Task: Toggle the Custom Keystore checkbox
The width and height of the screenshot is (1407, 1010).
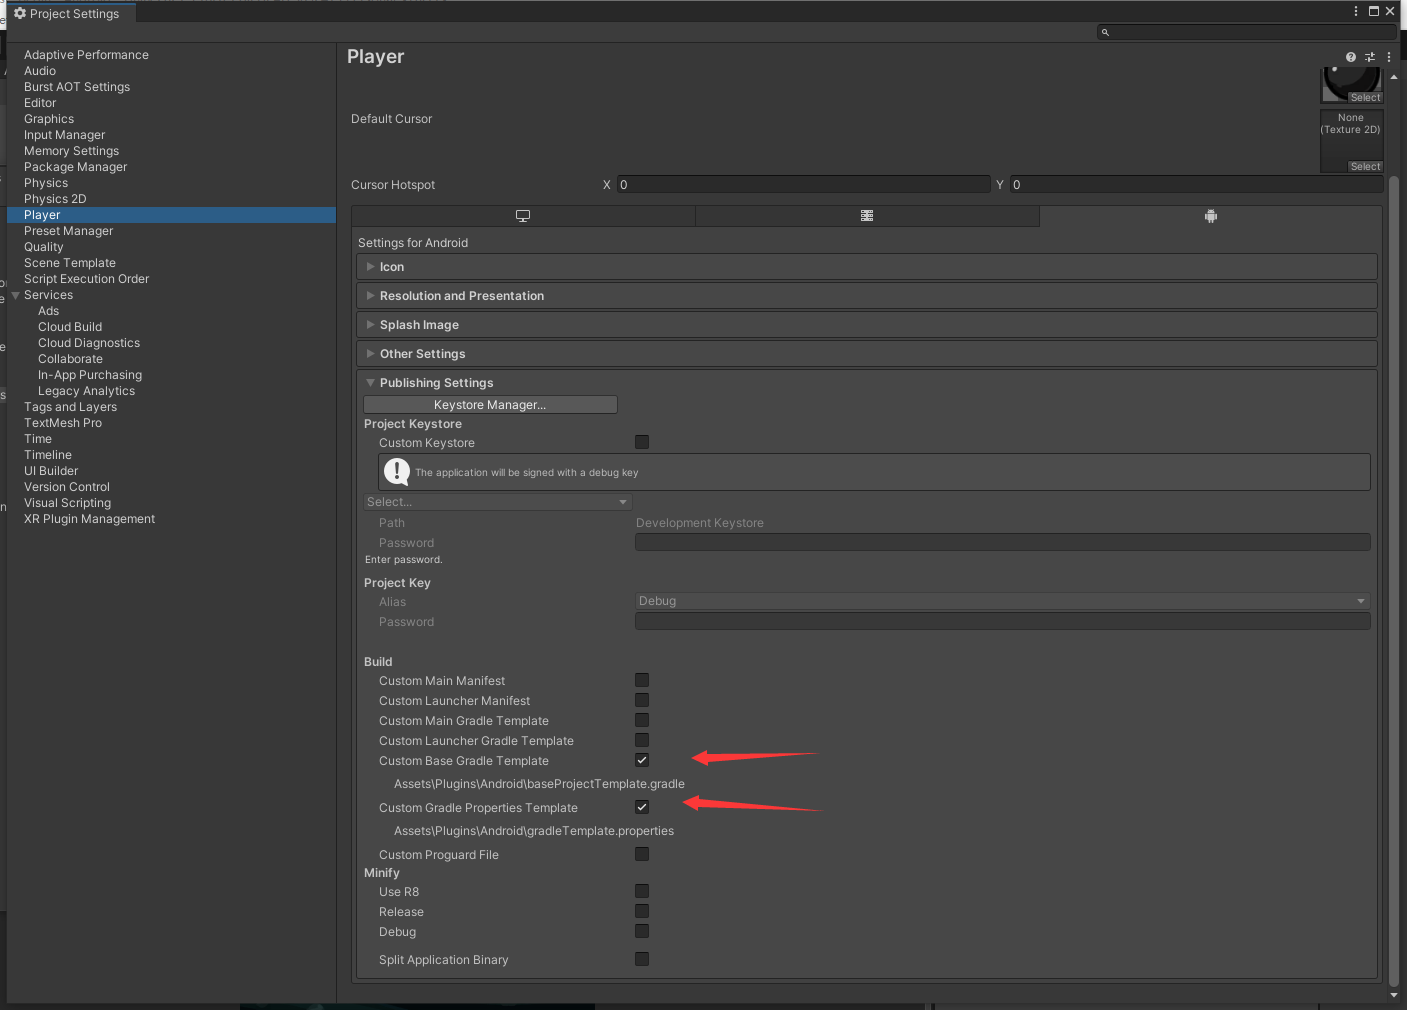Action: point(642,442)
